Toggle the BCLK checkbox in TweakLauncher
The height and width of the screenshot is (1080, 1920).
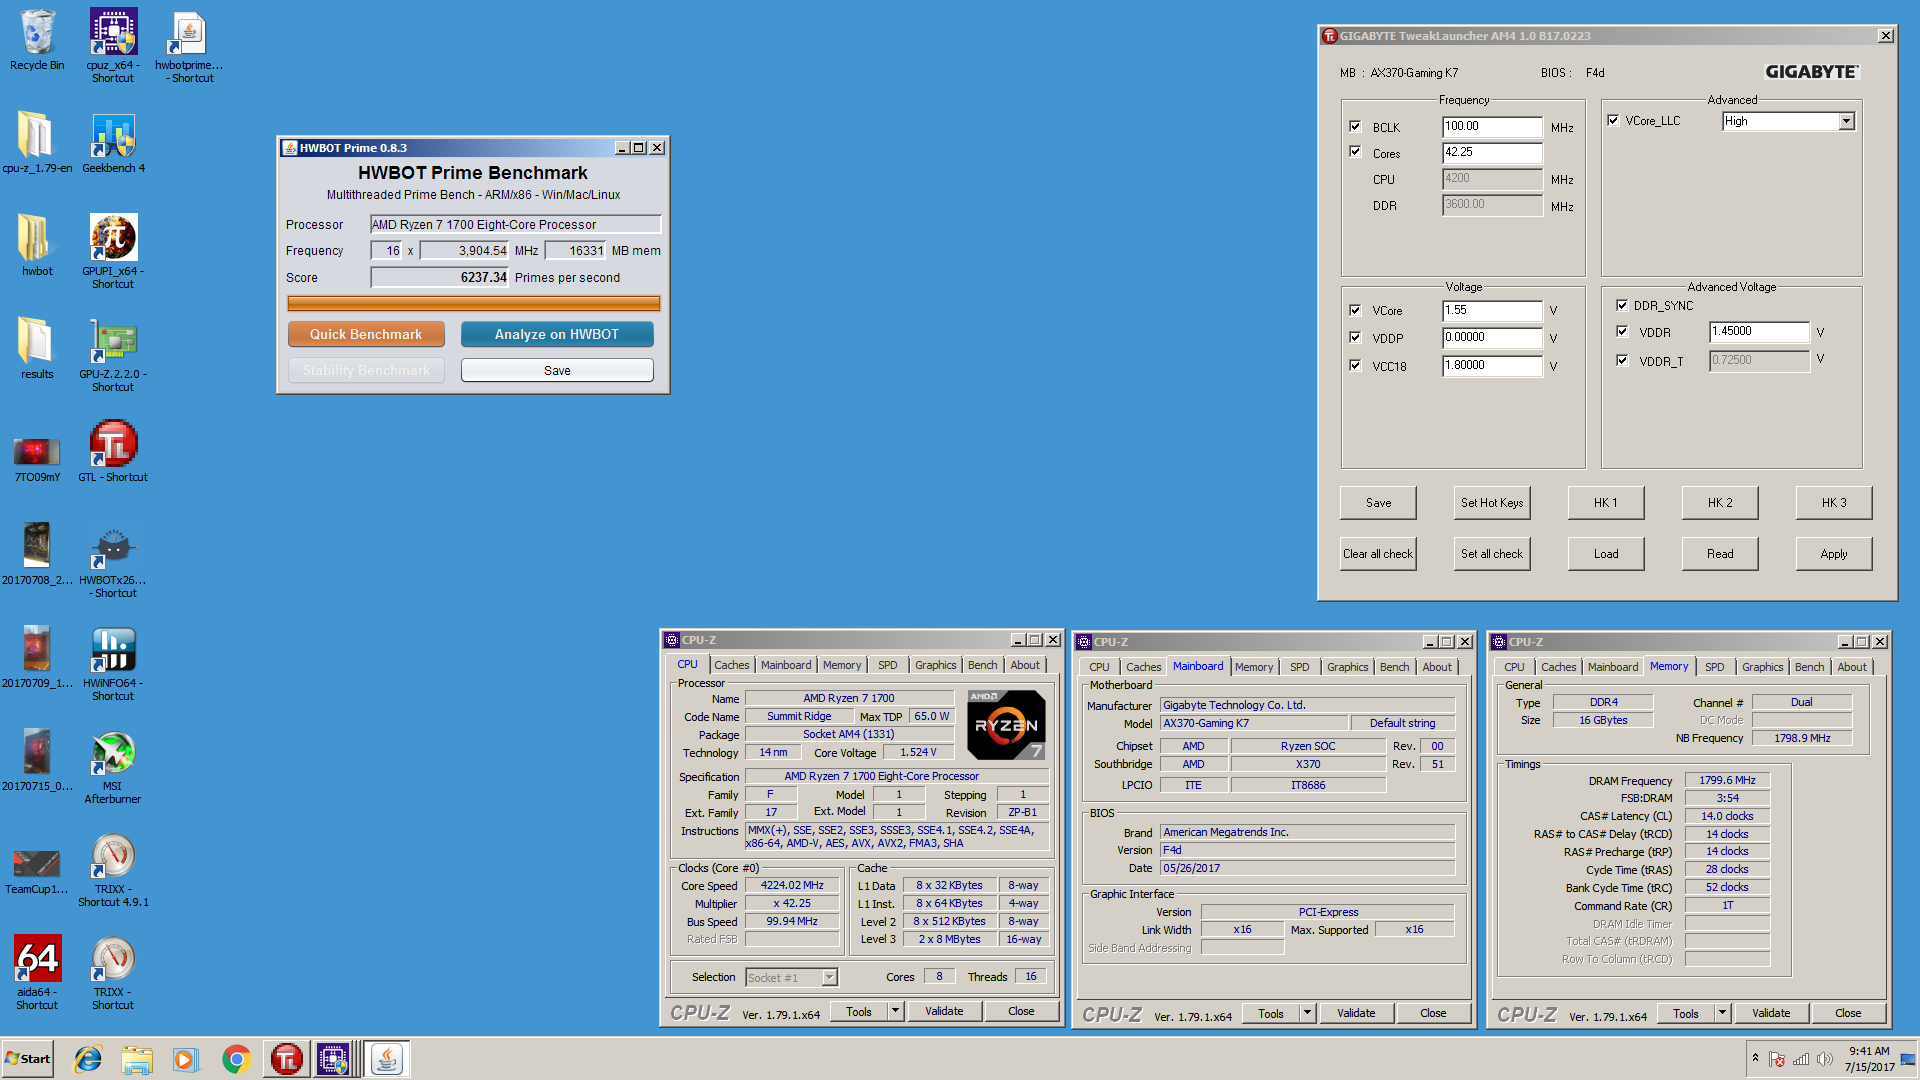pos(1355,126)
